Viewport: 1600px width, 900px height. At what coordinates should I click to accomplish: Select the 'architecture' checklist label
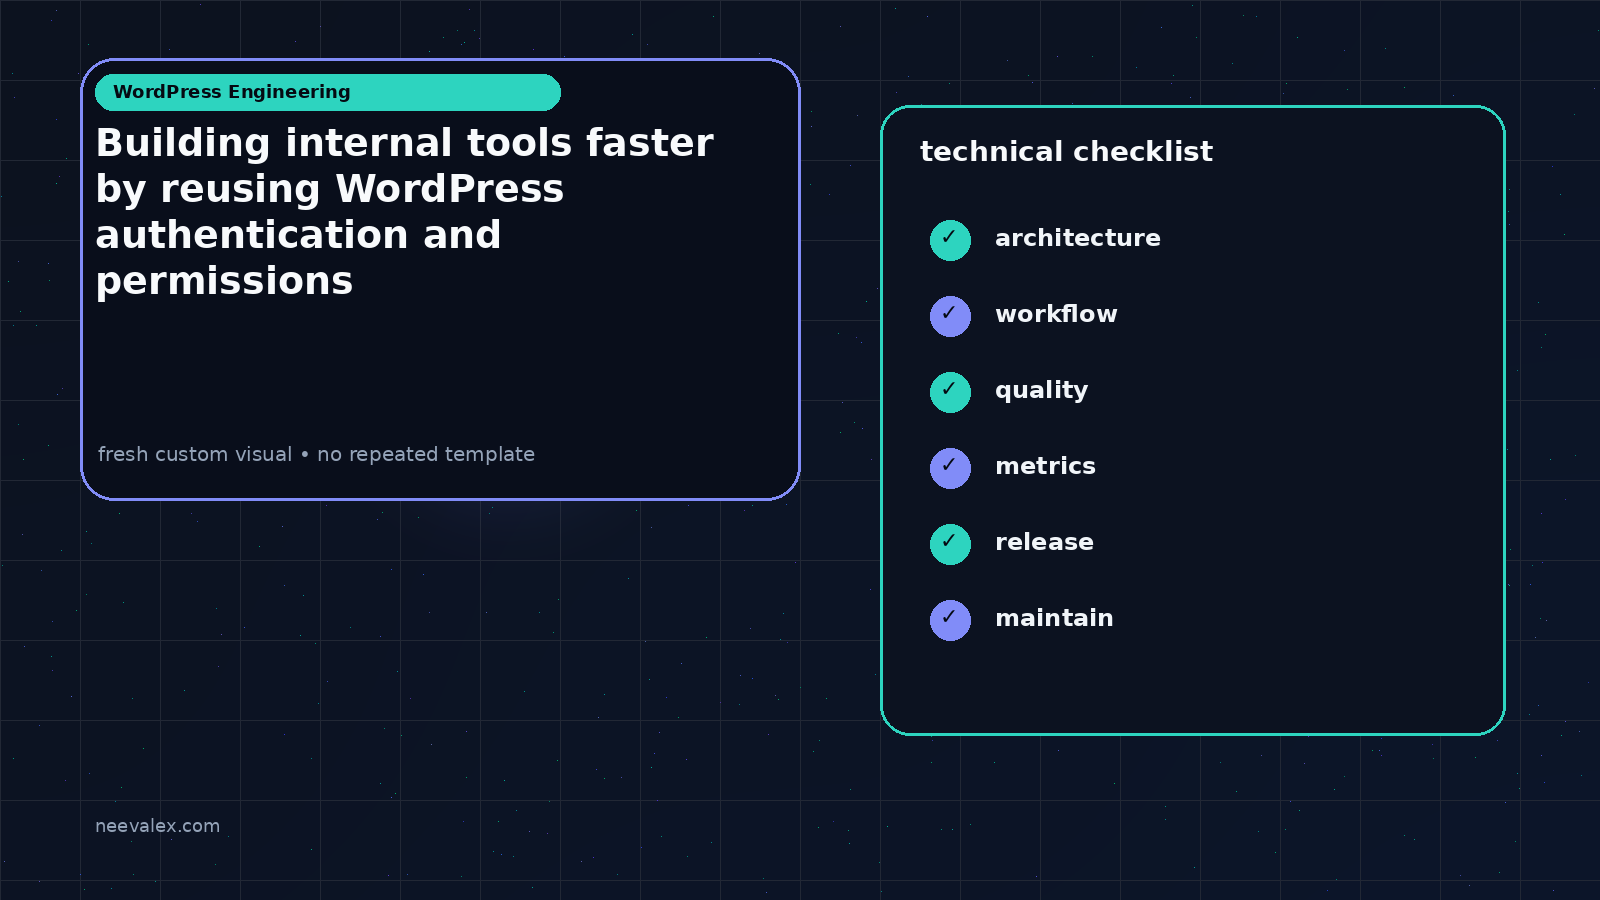pos(1078,238)
